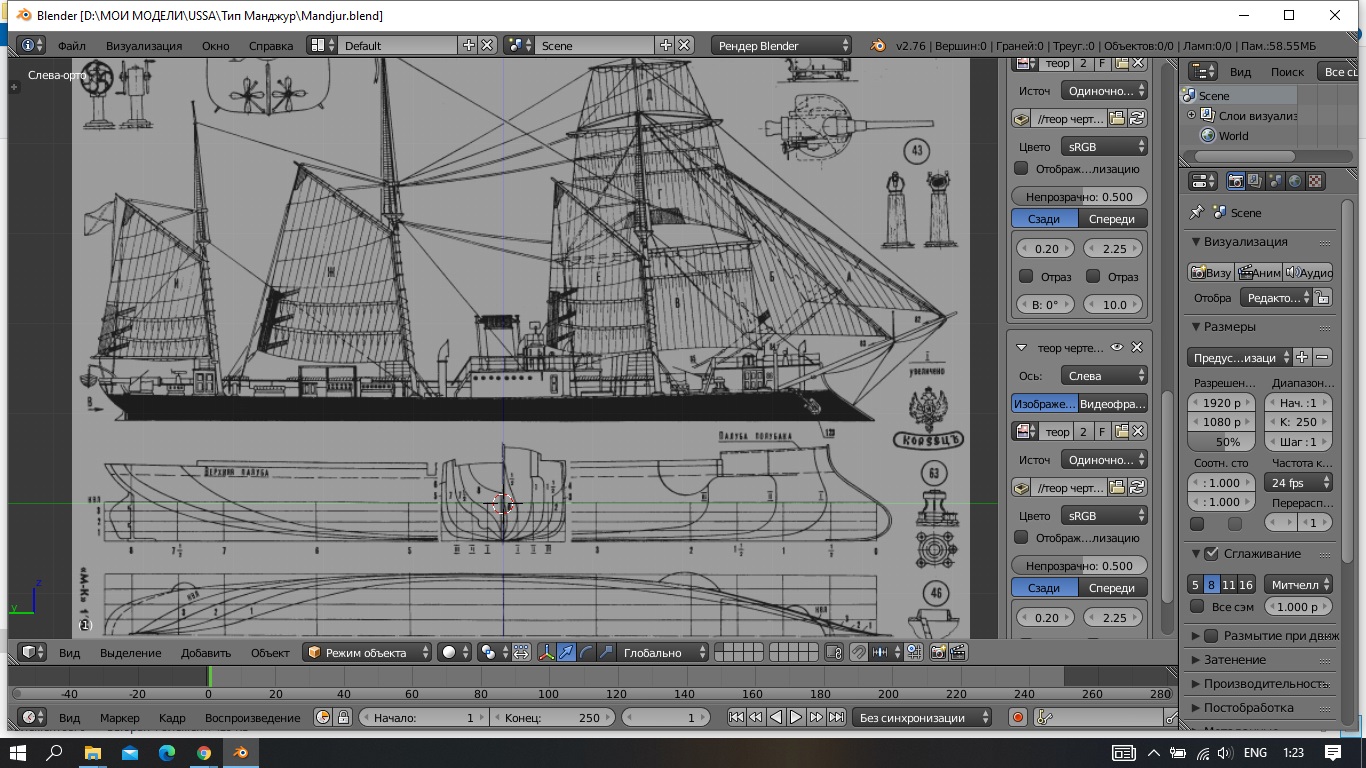
Task: Open the World properties tab icon
Action: point(1295,181)
